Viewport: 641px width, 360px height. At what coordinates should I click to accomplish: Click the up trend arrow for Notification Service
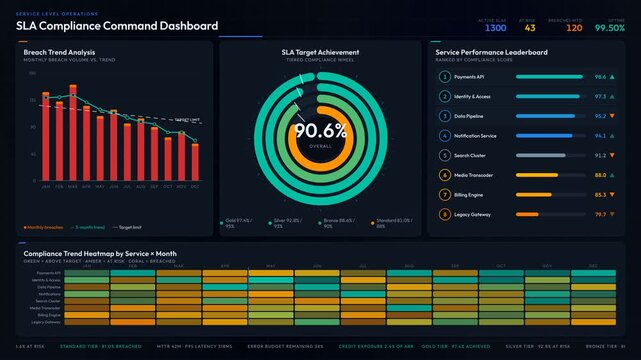tap(612, 136)
